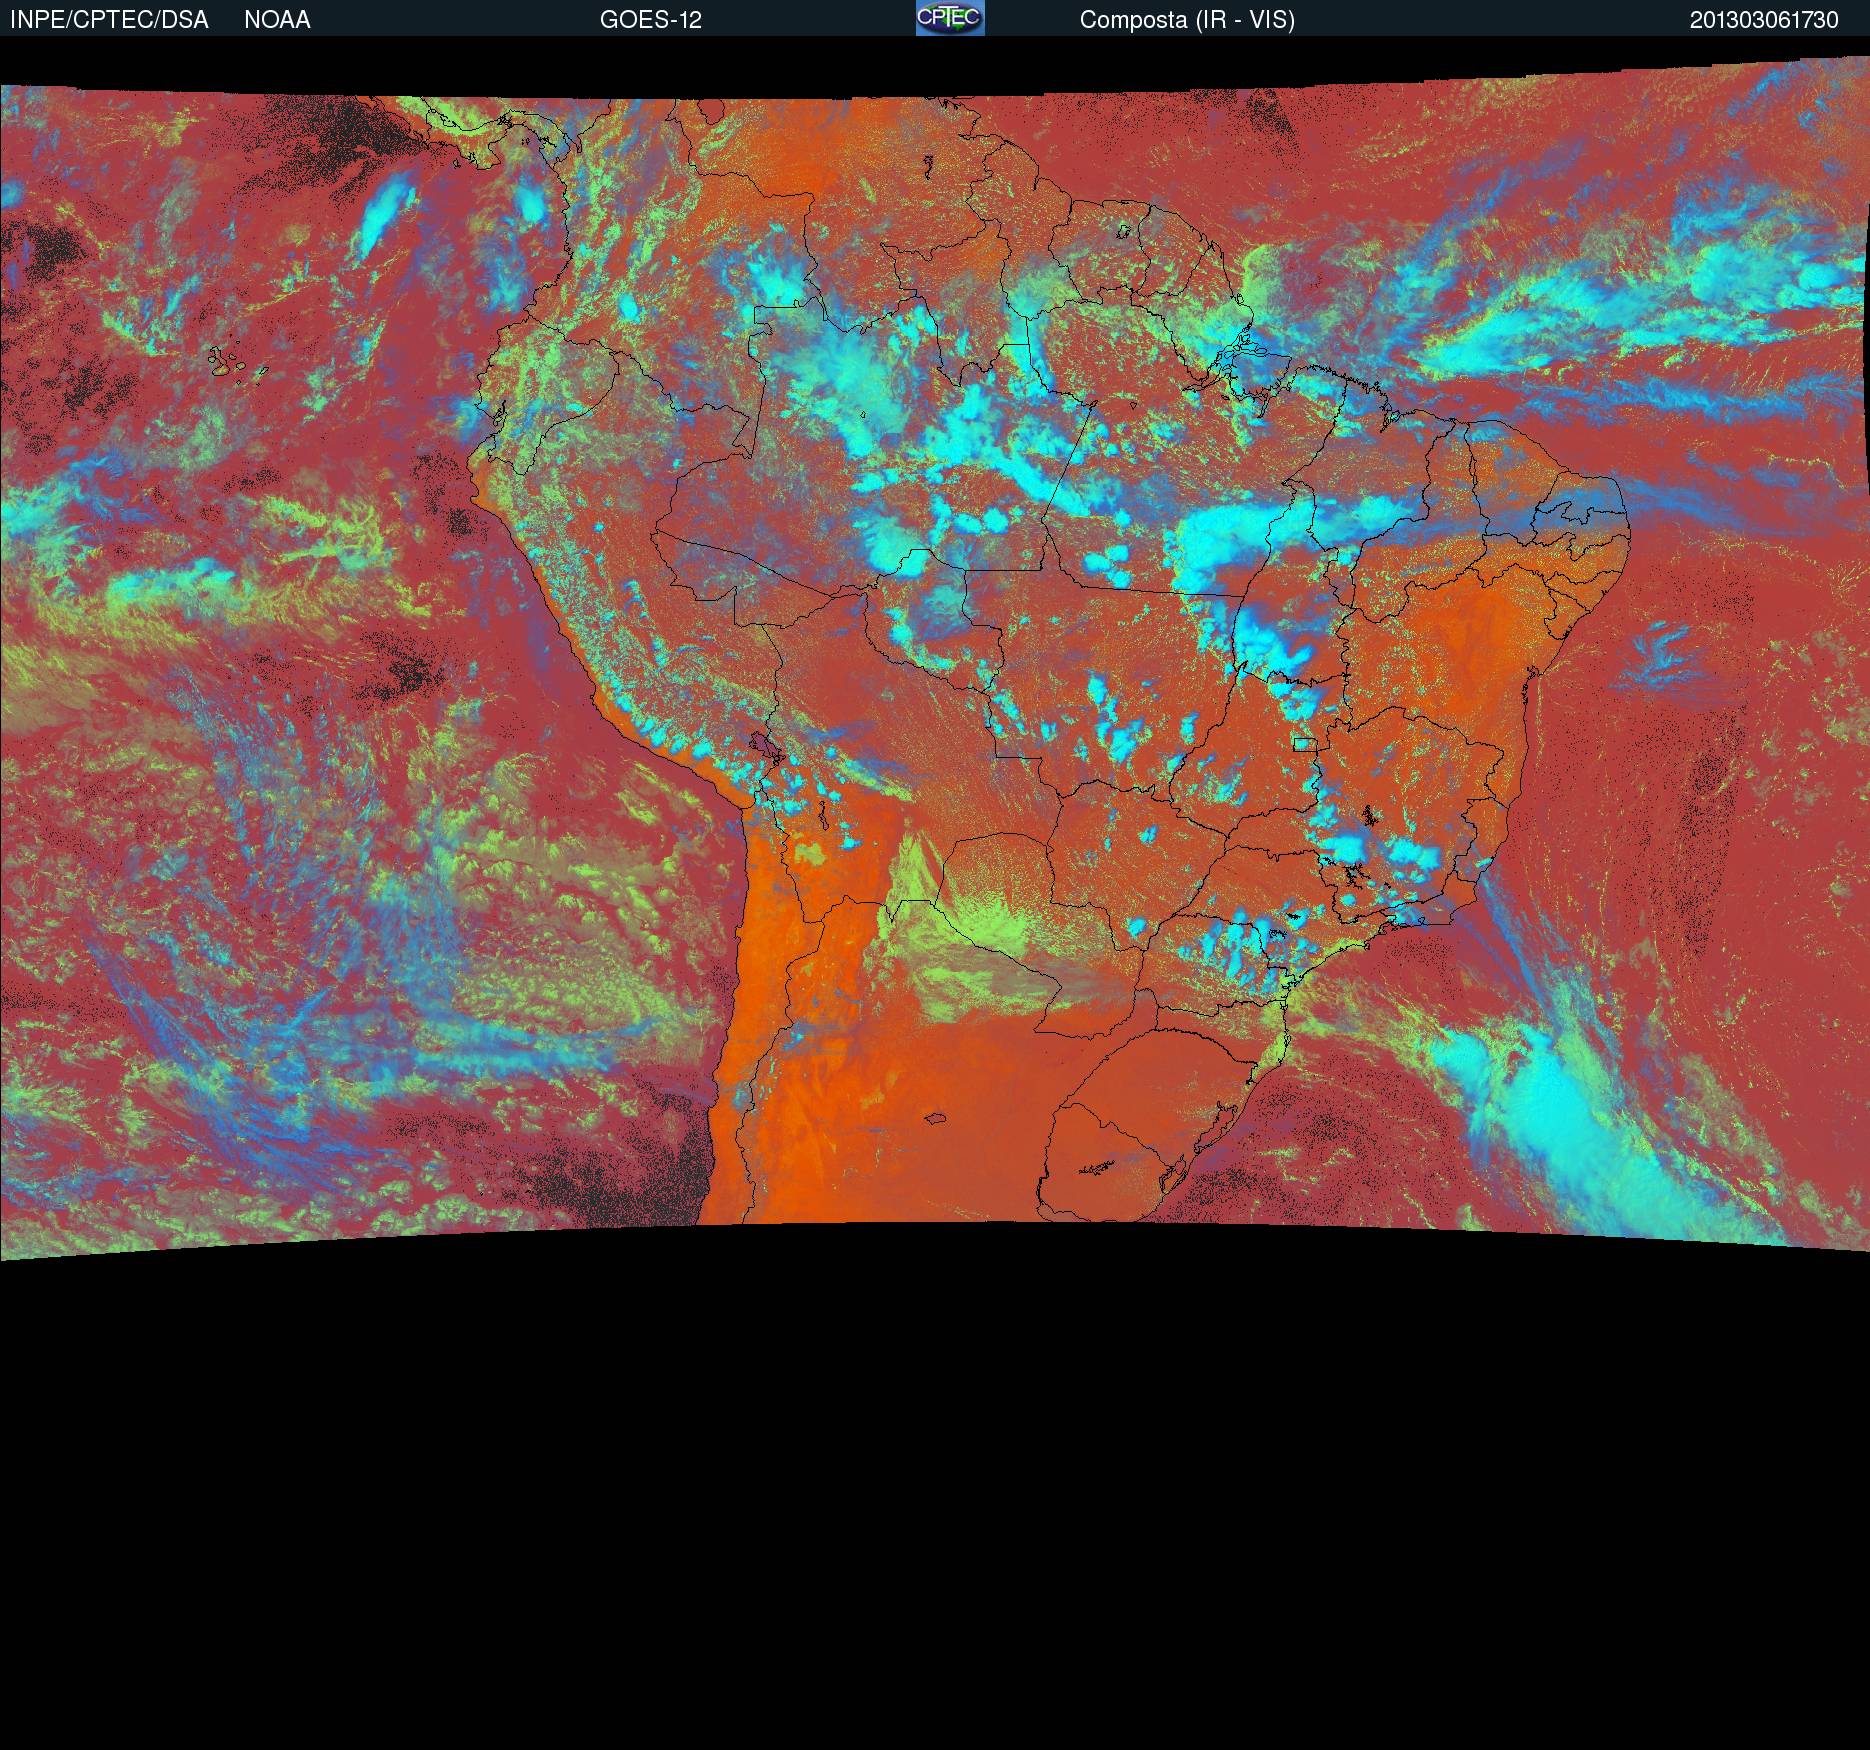The width and height of the screenshot is (1870, 1750).
Task: Click the CPTEC logo in the header
Action: click(x=949, y=18)
